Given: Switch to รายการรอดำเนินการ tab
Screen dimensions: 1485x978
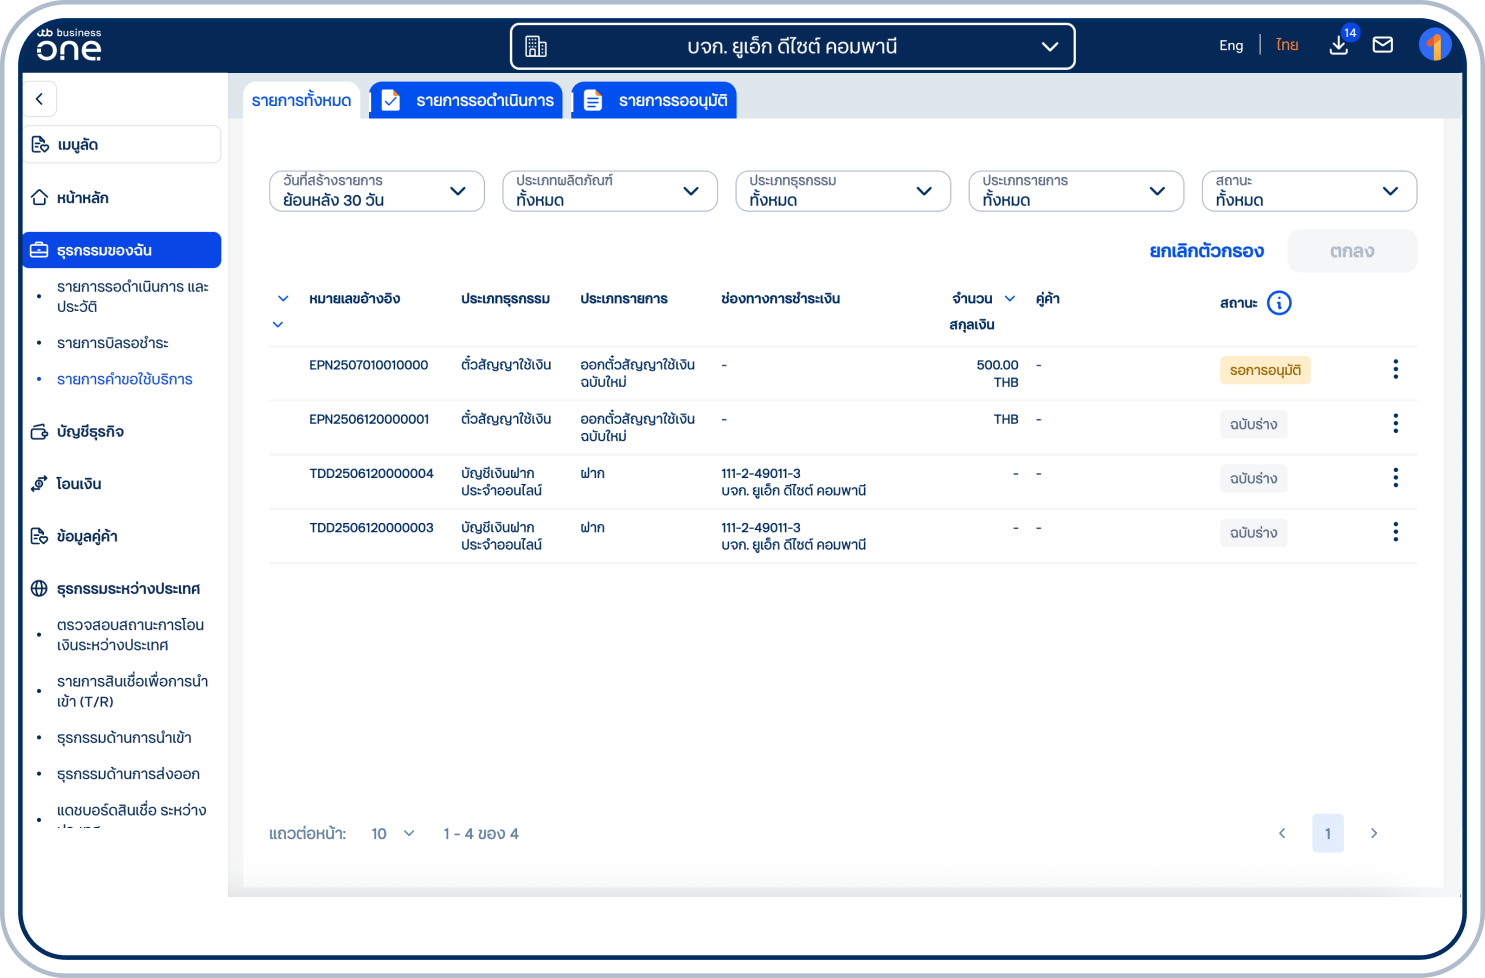Looking at the screenshot, I should click(466, 100).
